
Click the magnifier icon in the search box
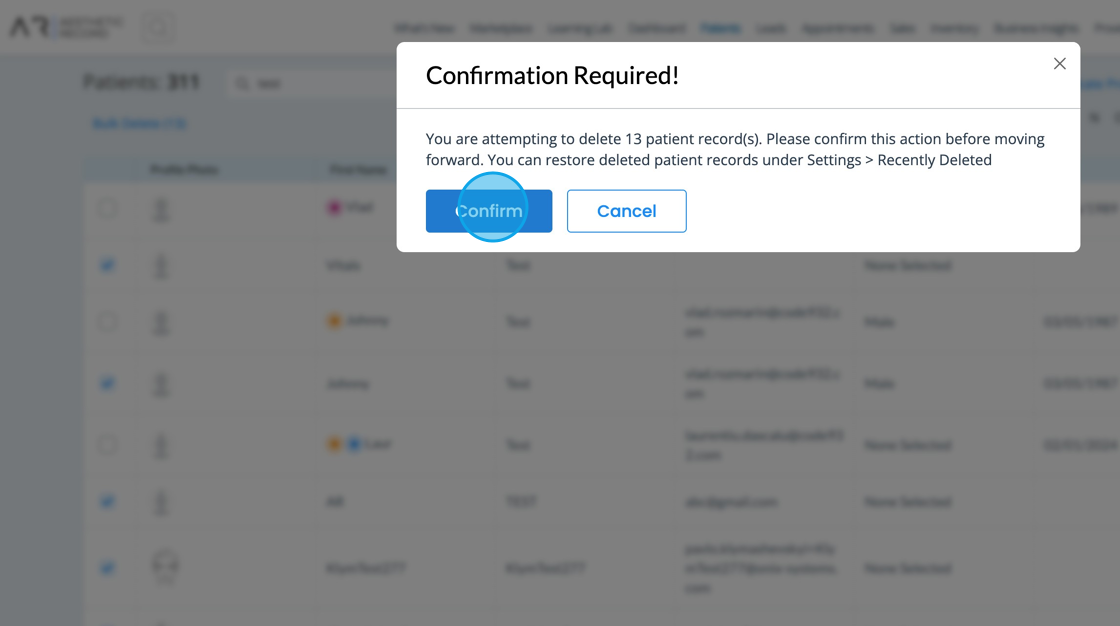coord(242,84)
